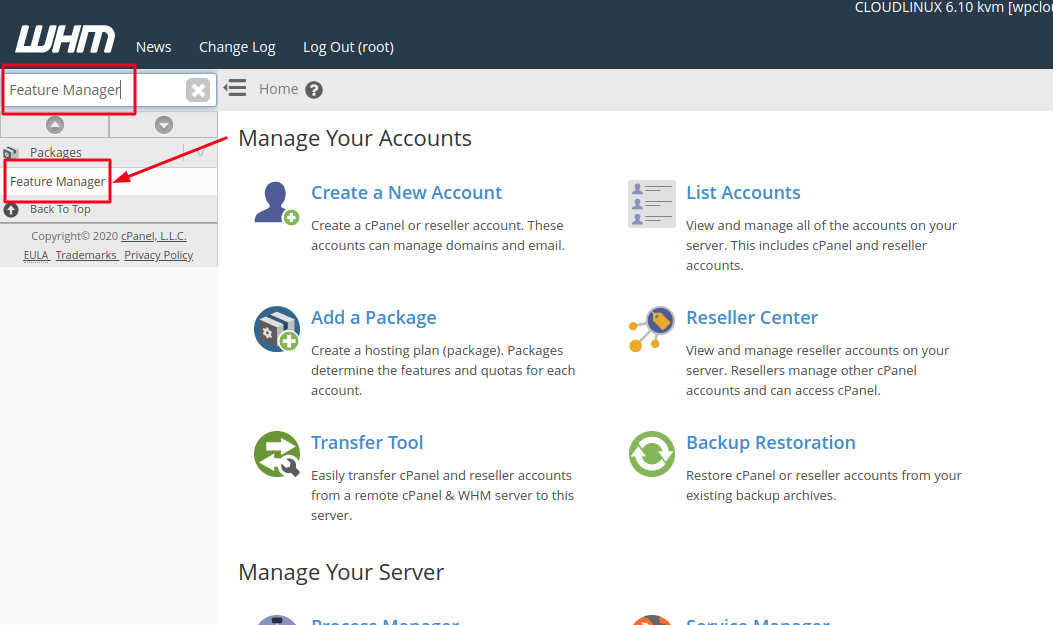
Task: Click the Reseller Center icon
Action: 651,328
